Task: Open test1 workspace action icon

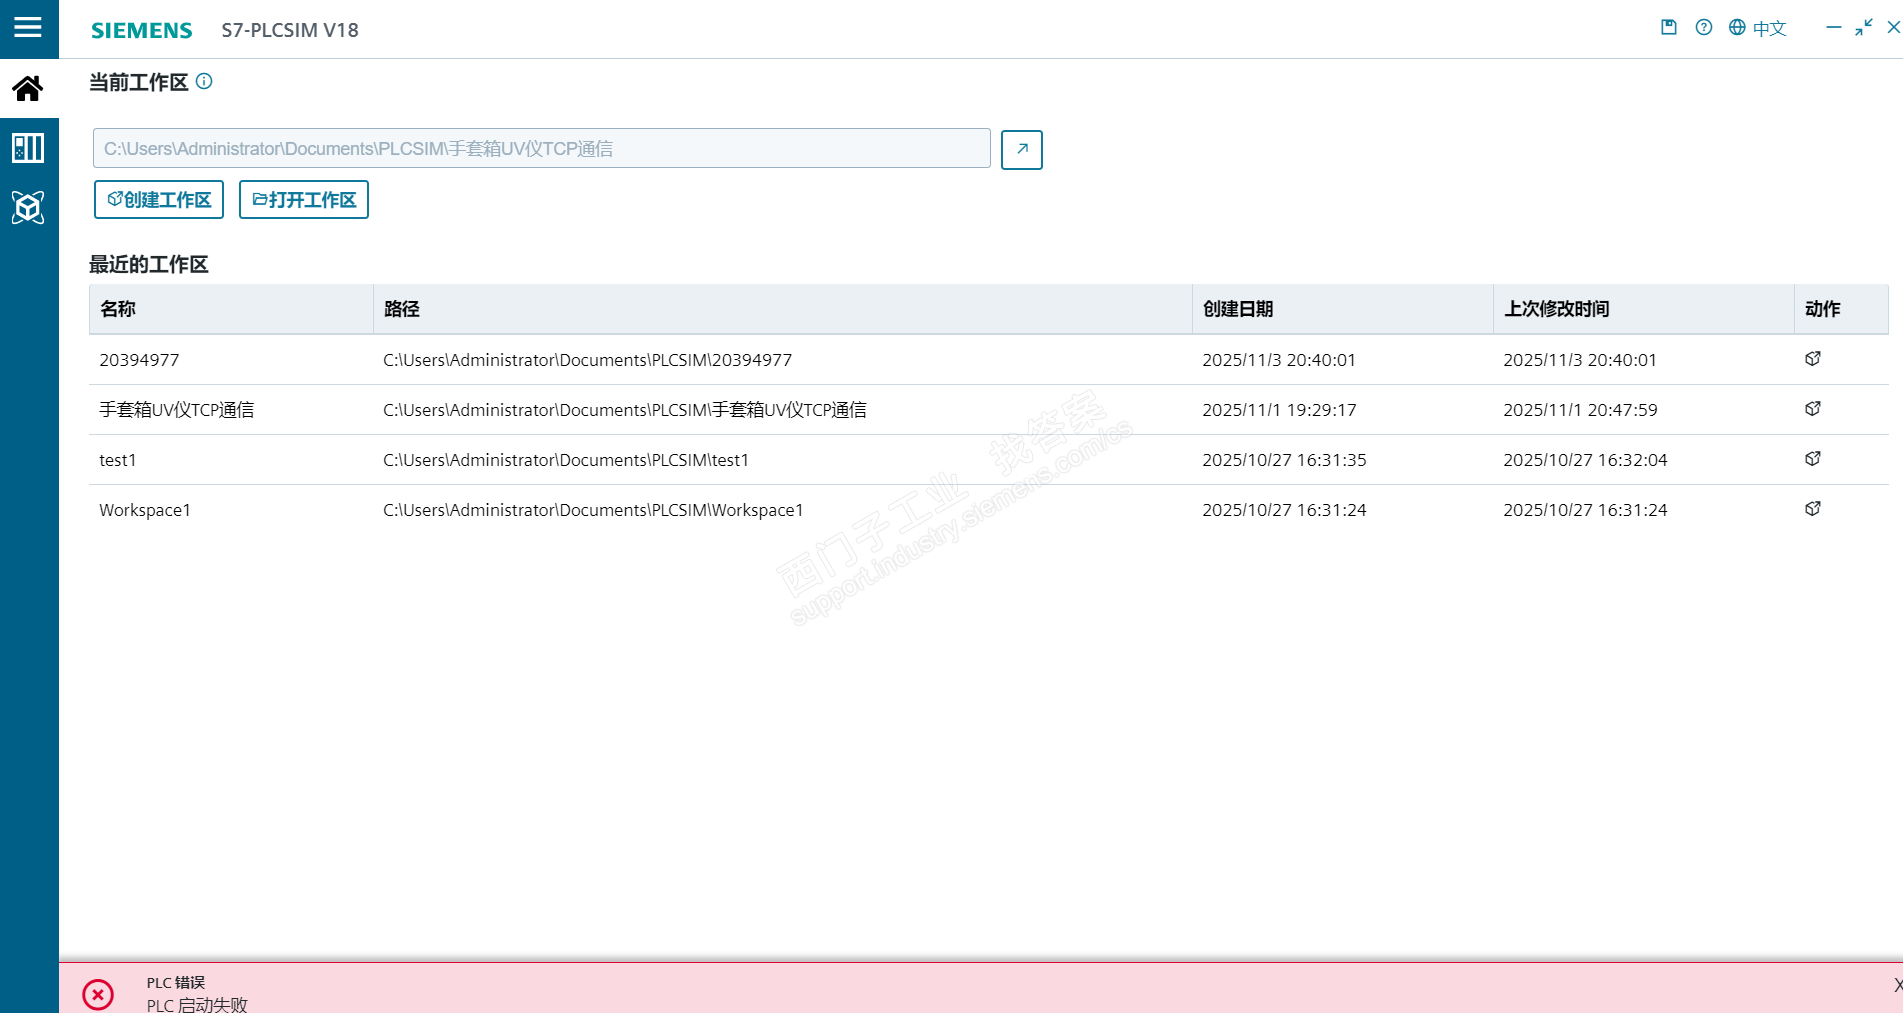Action: pos(1813,459)
